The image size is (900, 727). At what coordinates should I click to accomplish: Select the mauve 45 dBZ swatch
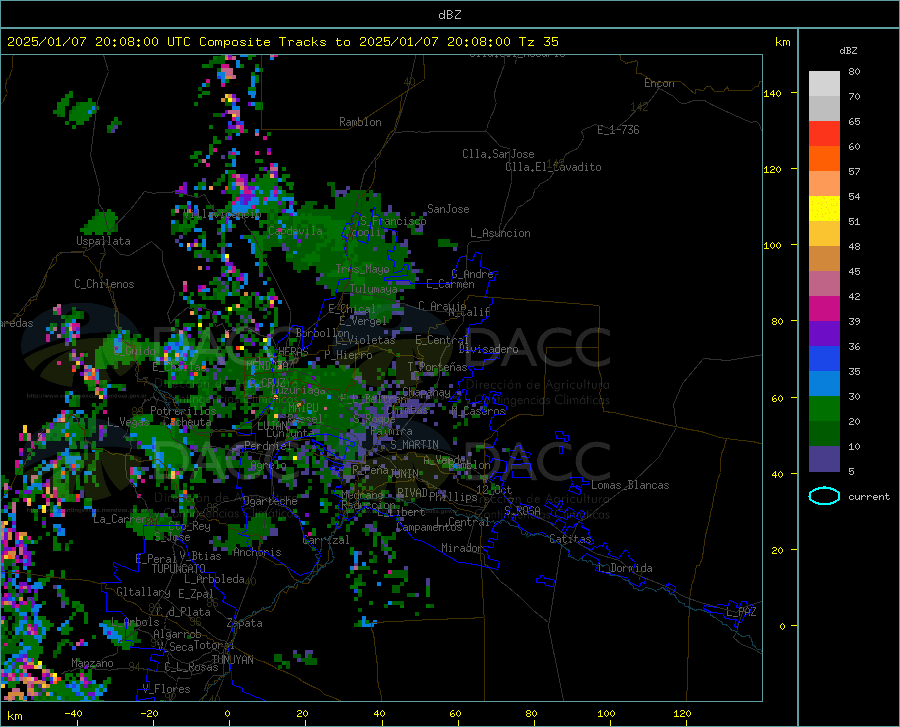click(x=824, y=283)
